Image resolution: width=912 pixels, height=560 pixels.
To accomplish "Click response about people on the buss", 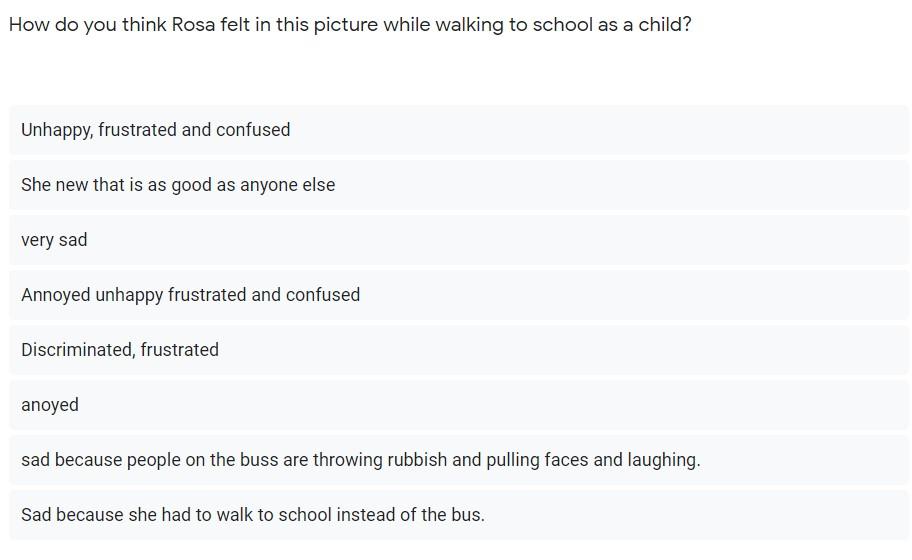I will pyautogui.click(x=459, y=459).
